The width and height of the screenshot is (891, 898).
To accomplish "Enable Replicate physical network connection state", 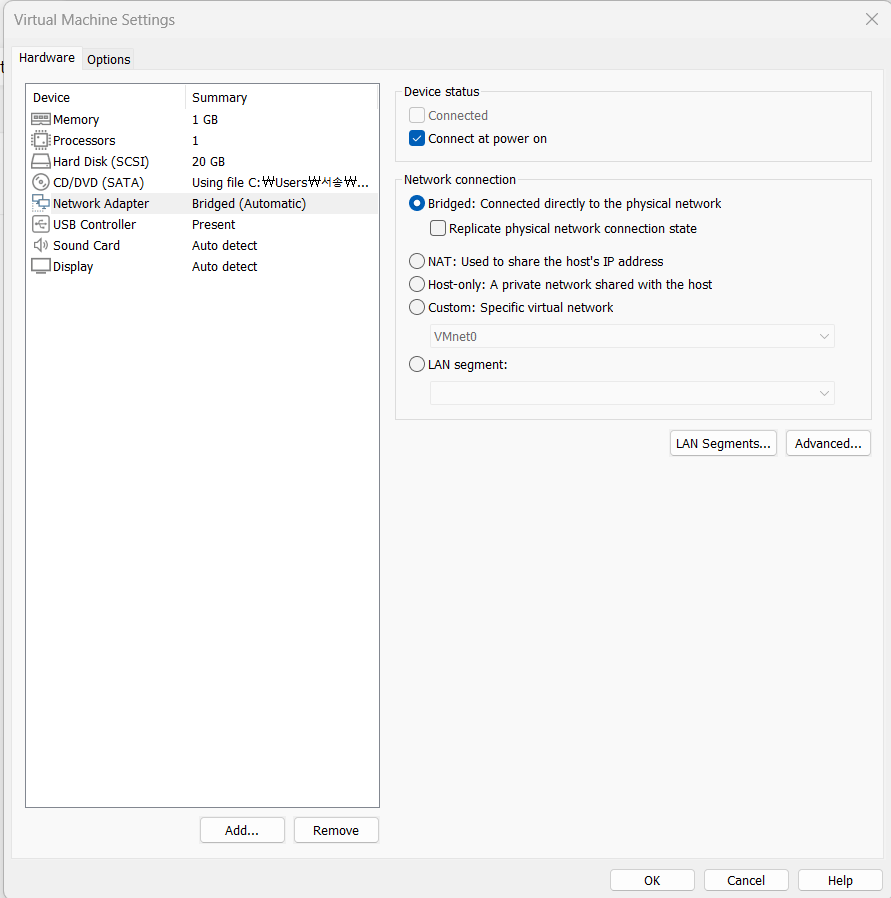I will (x=438, y=229).
